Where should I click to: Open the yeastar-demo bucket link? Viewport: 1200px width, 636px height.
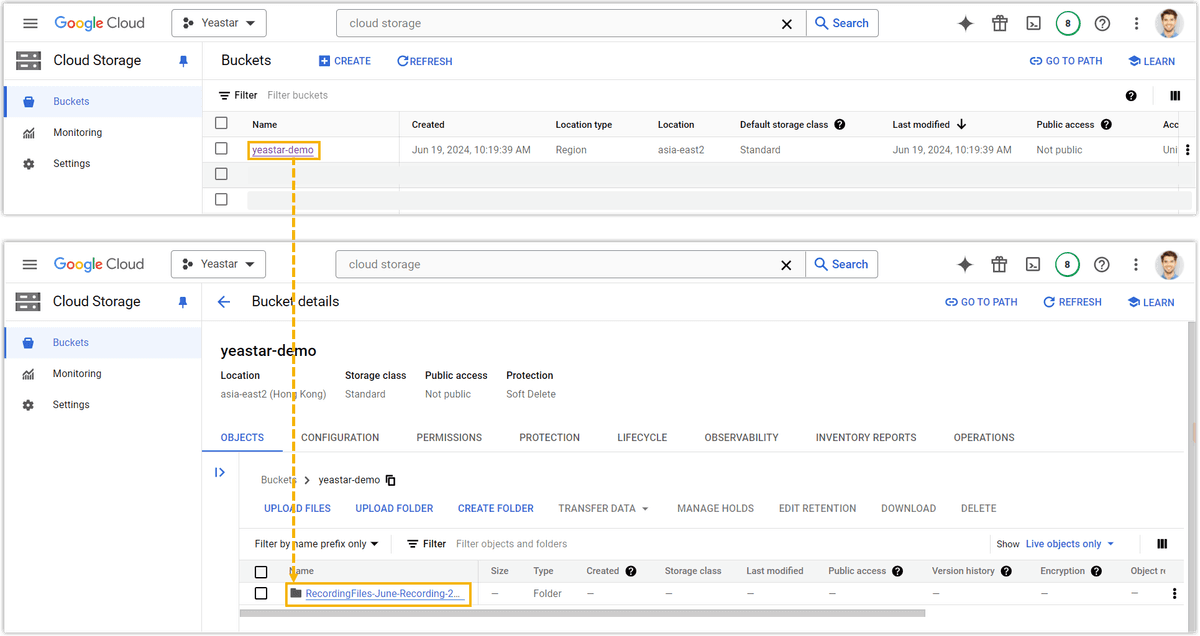coord(283,150)
